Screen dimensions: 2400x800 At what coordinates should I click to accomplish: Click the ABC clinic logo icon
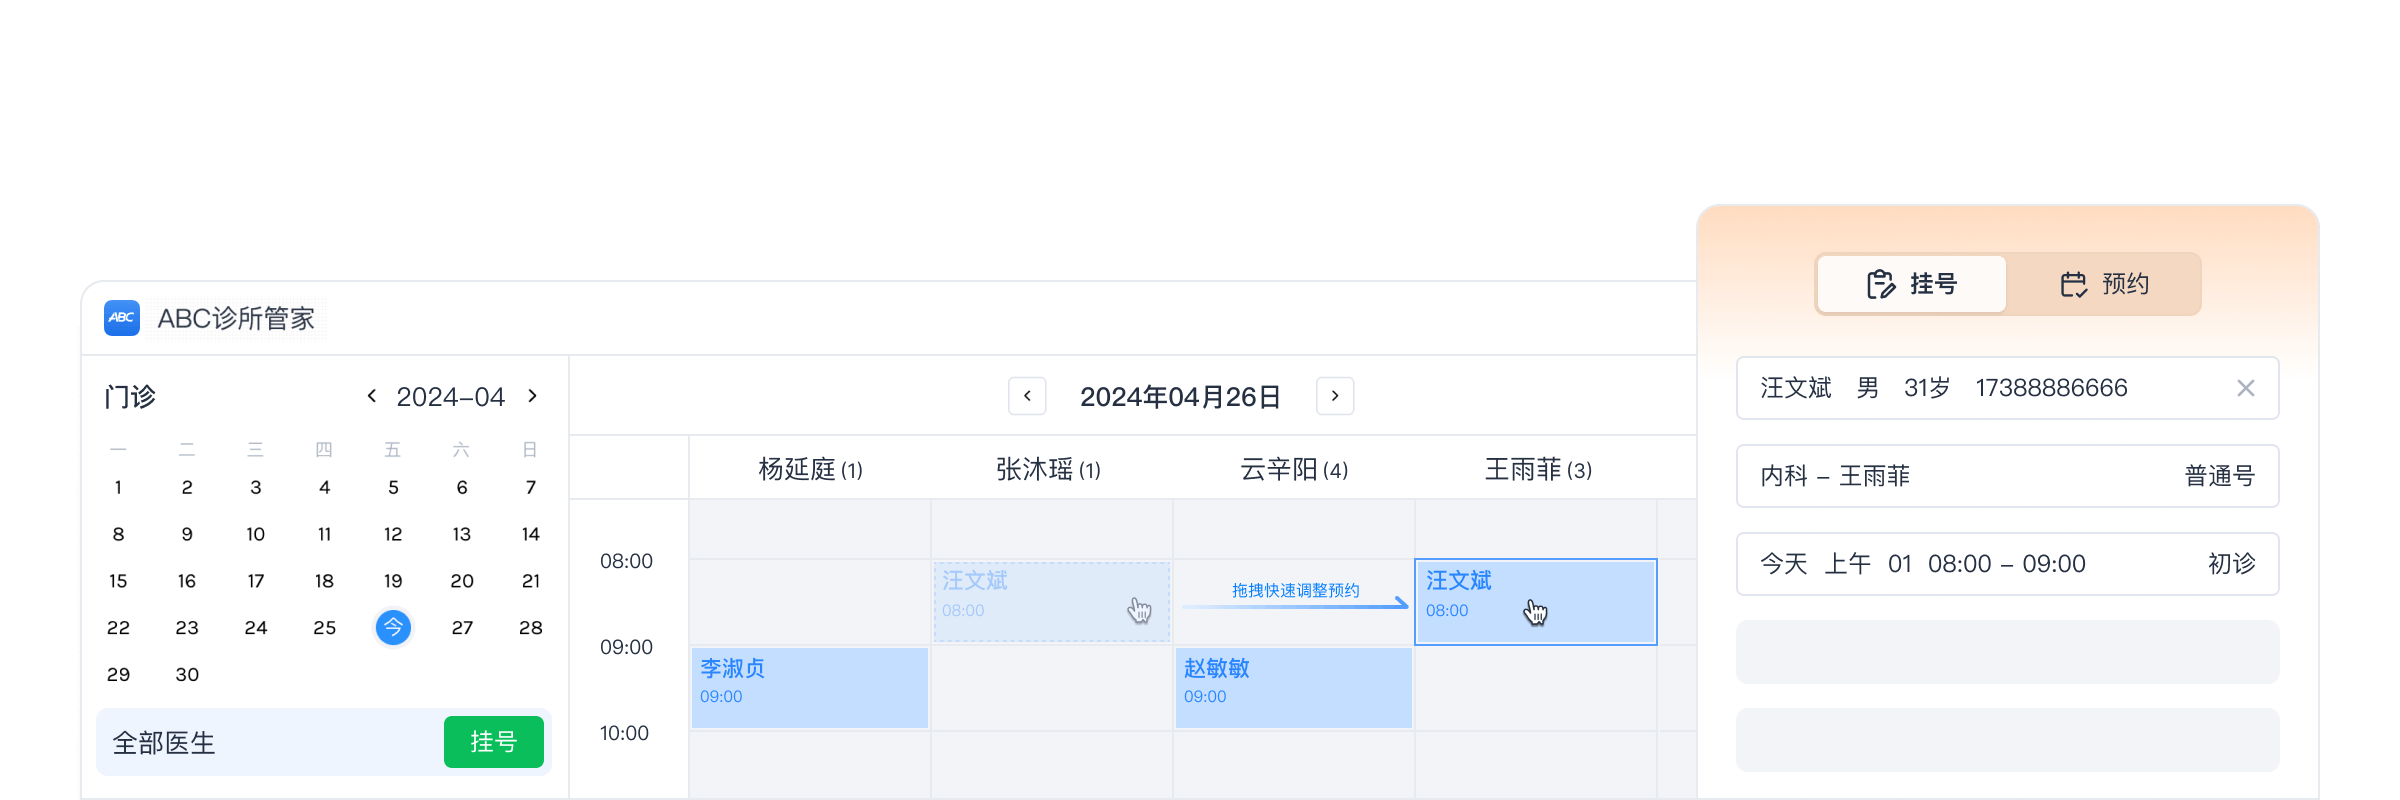(x=122, y=318)
